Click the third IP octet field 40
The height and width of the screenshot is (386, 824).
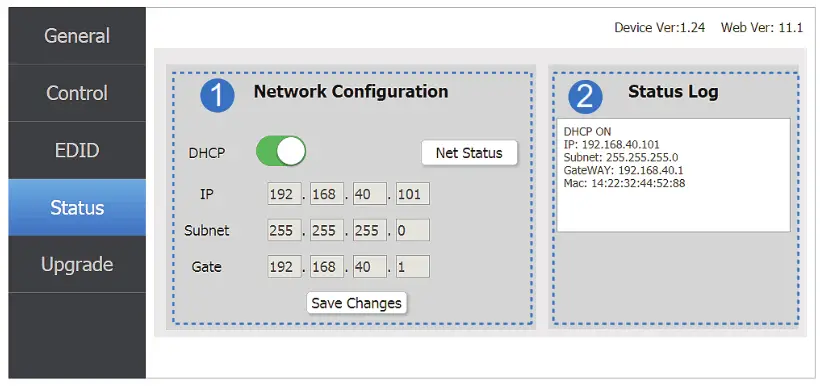point(370,194)
